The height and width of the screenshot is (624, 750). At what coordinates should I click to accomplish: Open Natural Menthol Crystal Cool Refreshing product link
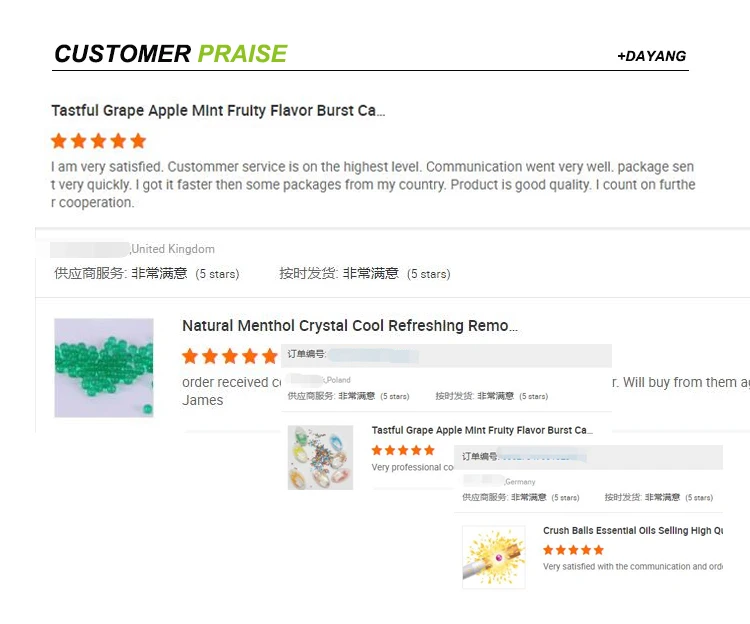(x=350, y=326)
